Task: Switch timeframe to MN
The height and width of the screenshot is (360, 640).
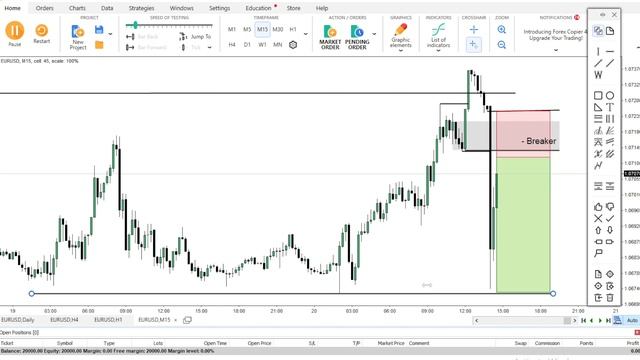Action: pos(278,44)
